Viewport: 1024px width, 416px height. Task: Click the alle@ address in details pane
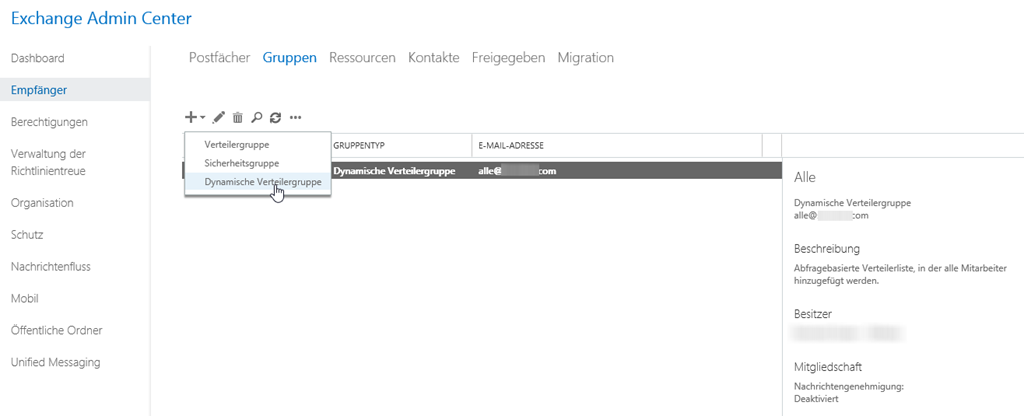tap(831, 216)
